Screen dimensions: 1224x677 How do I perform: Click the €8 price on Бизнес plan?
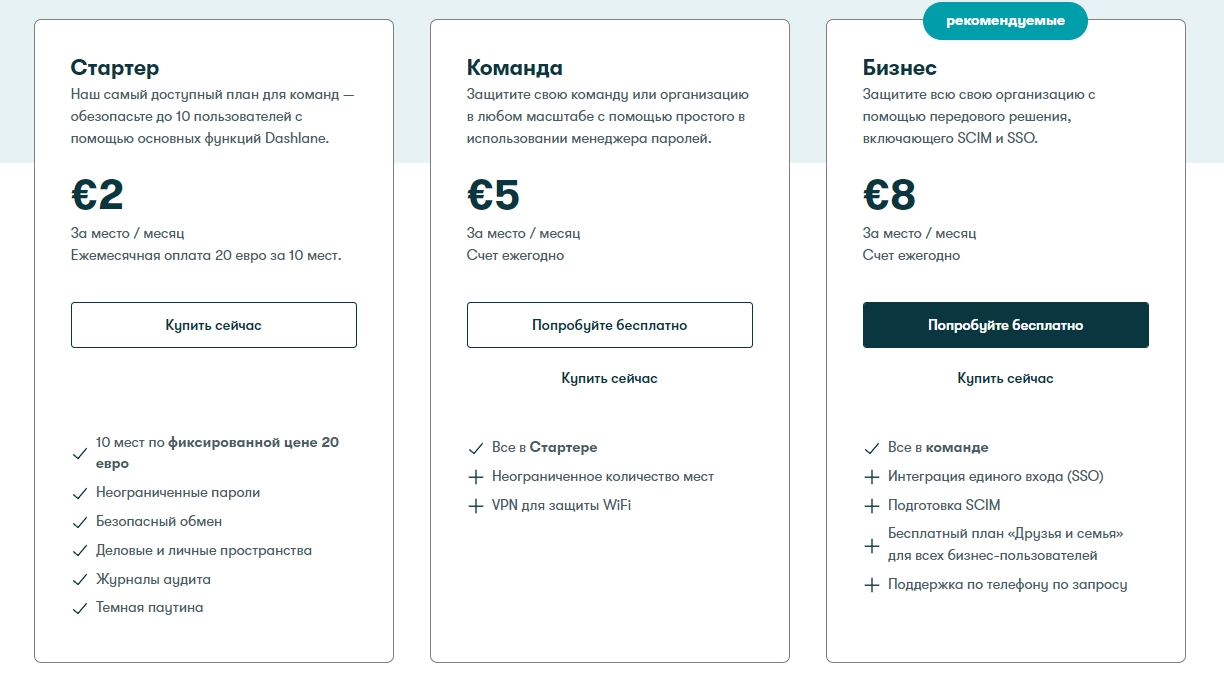tap(889, 195)
